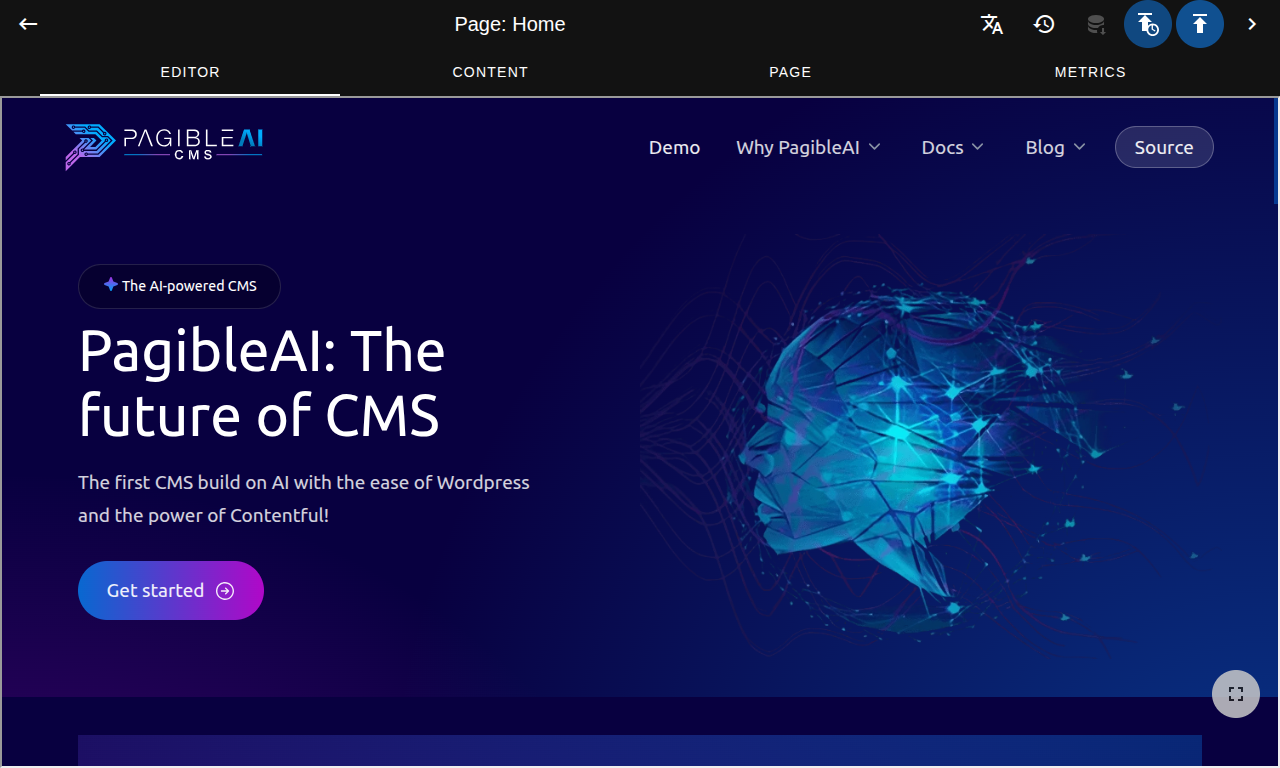This screenshot has width=1280, height=768.
Task: Select the EDITOR tab
Action: click(190, 71)
